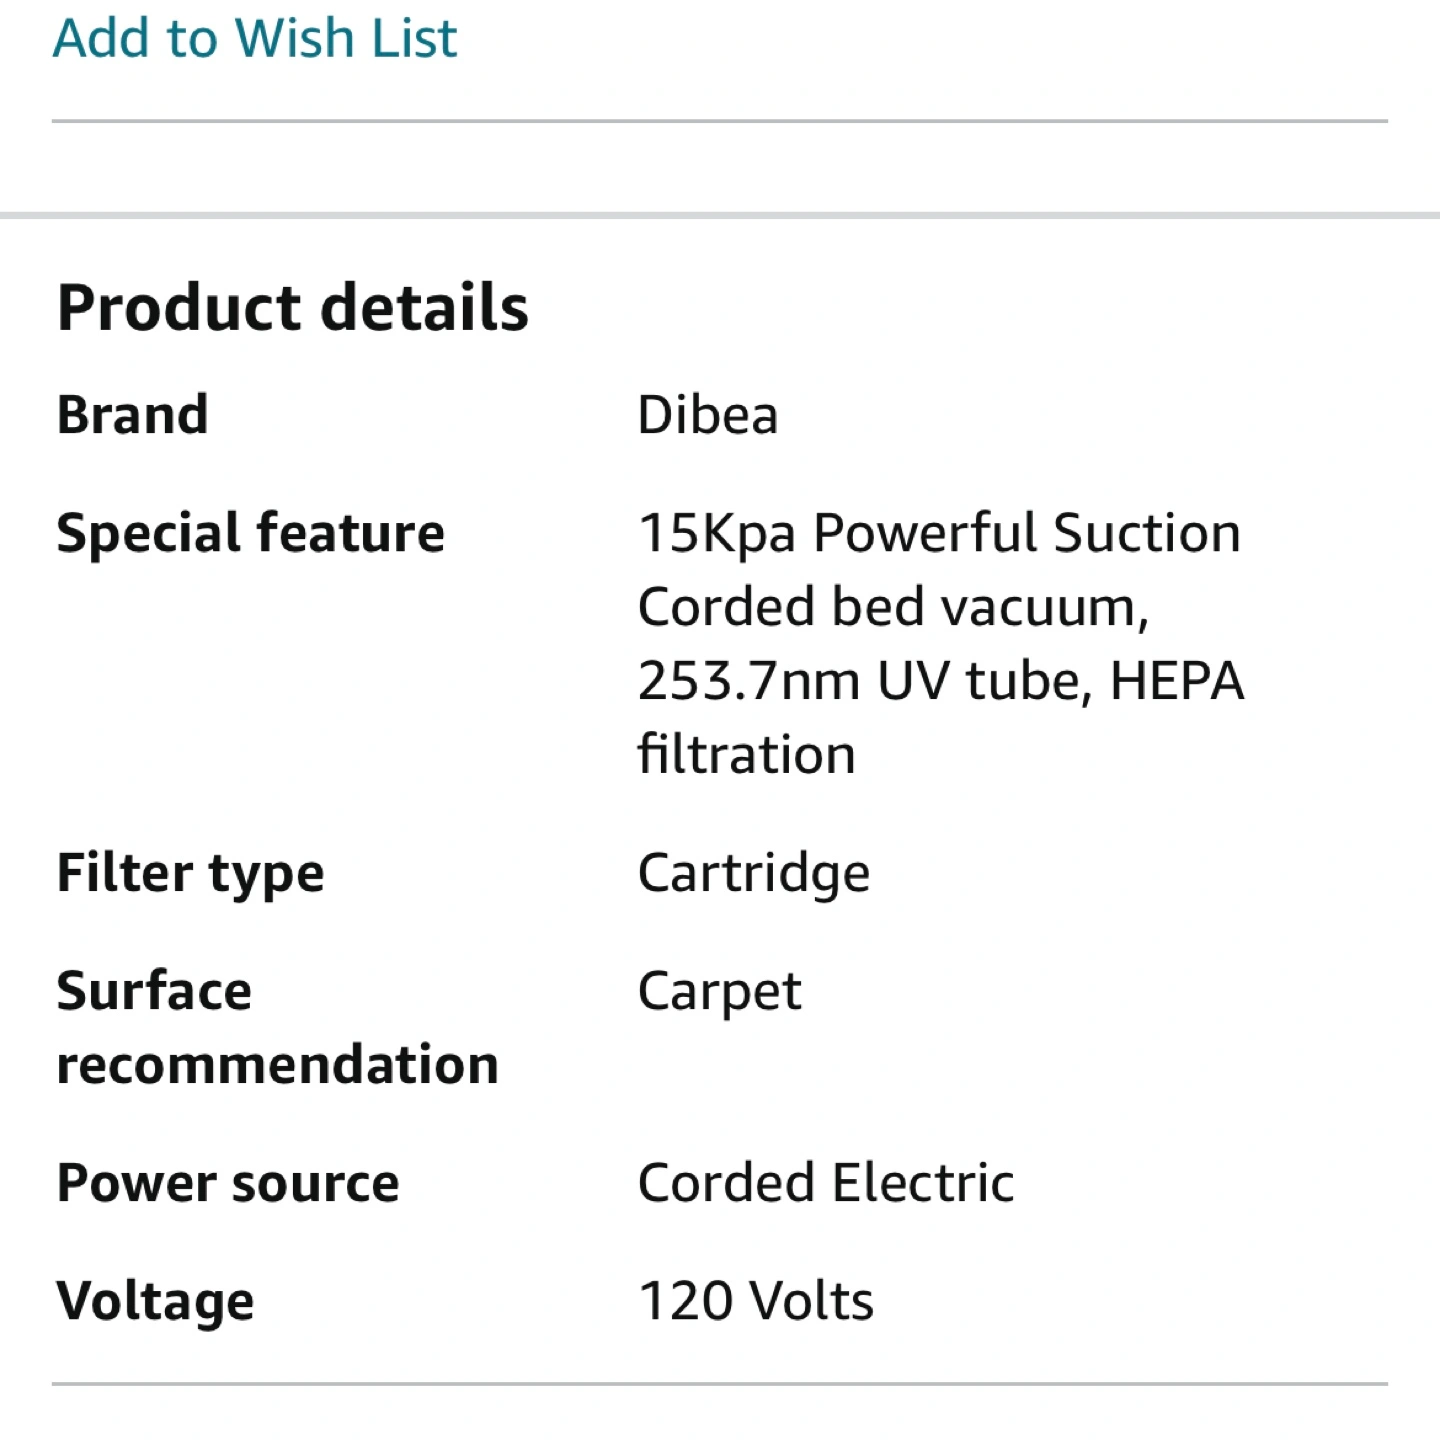
Task: Click the Corded bed vacuum line
Action: coord(892,607)
